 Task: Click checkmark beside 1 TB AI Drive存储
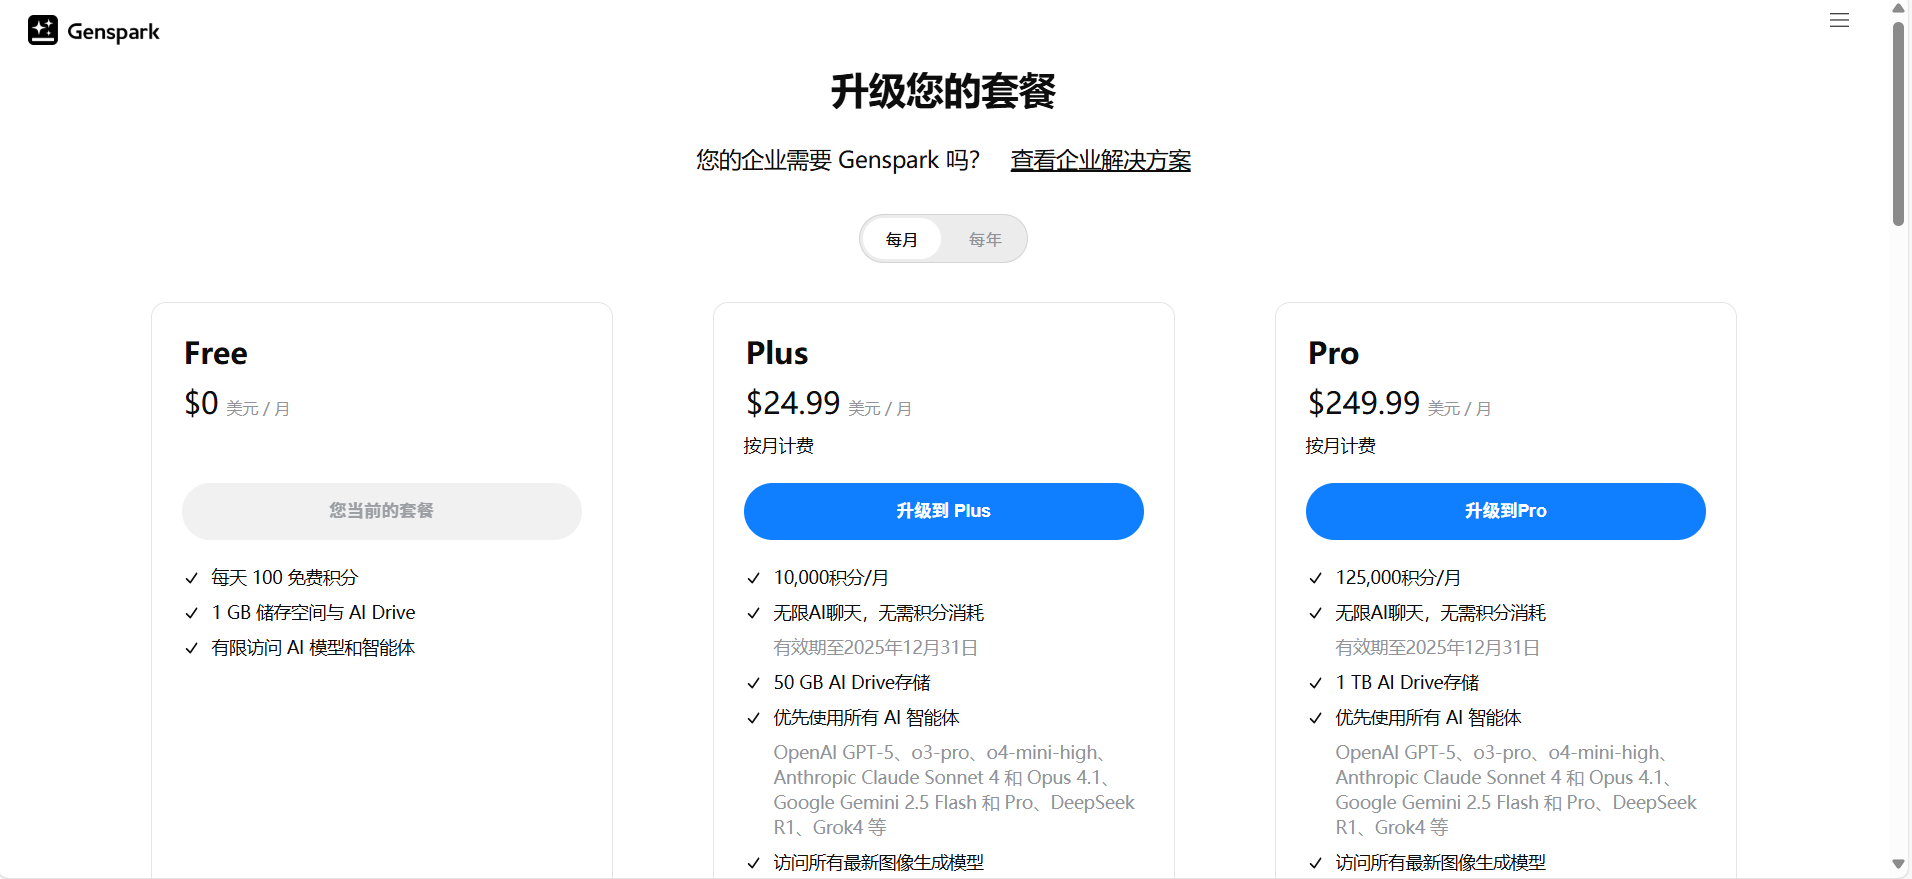1316,683
